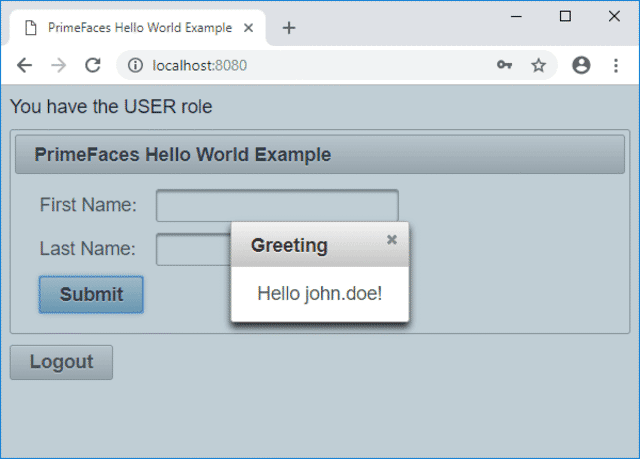Viewport: 640px width, 459px height.
Task: Focus the First Name input field
Action: (277, 205)
